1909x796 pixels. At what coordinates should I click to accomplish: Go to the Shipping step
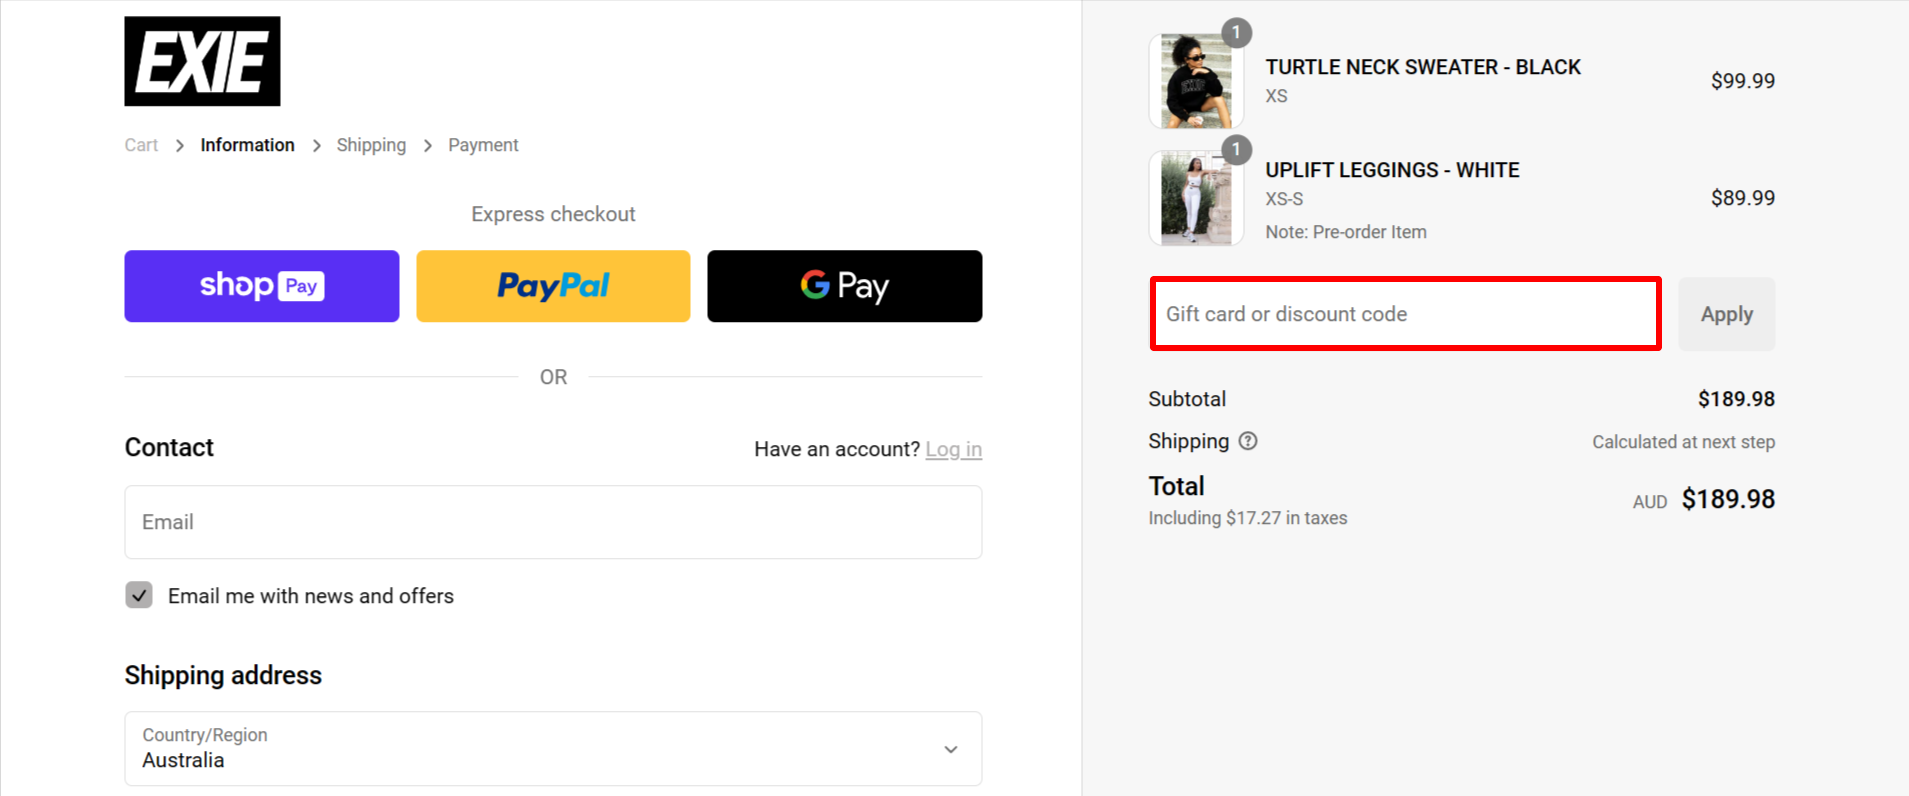click(371, 144)
